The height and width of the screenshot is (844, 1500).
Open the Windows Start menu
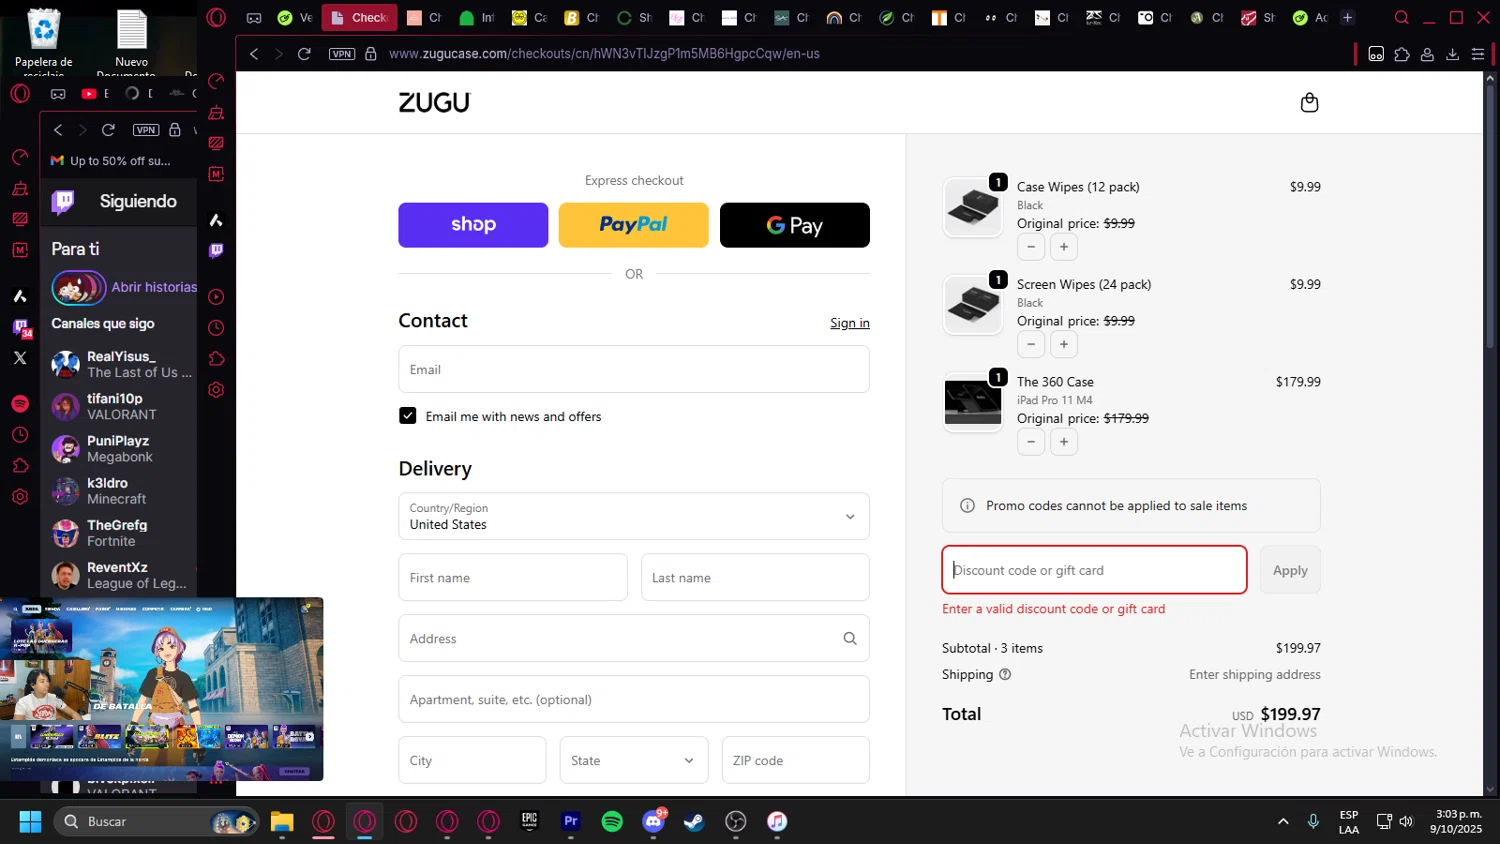click(x=30, y=821)
